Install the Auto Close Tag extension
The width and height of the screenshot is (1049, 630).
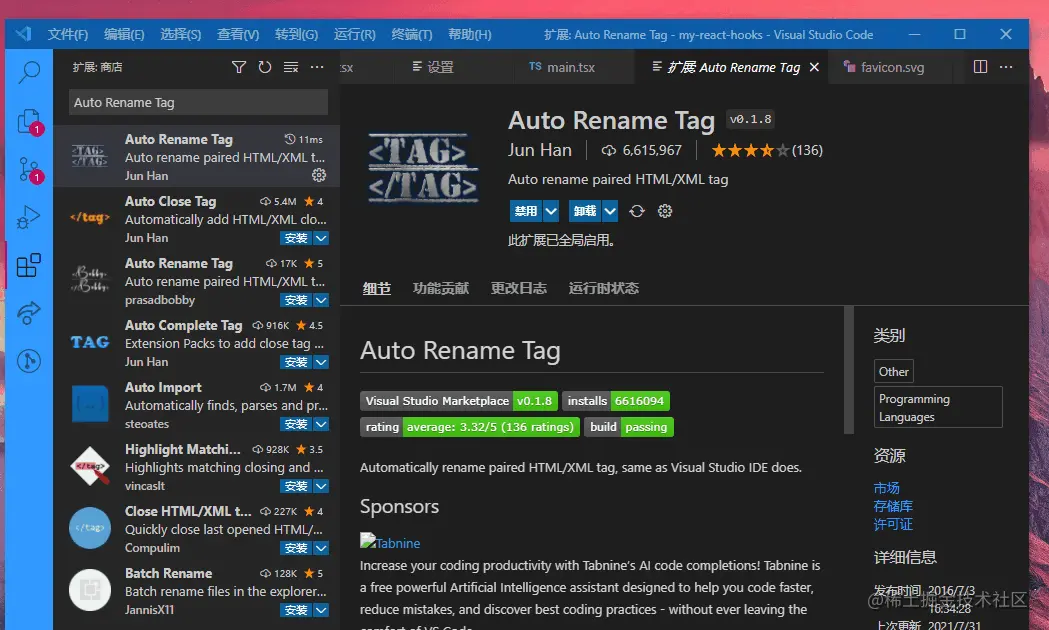(x=296, y=238)
